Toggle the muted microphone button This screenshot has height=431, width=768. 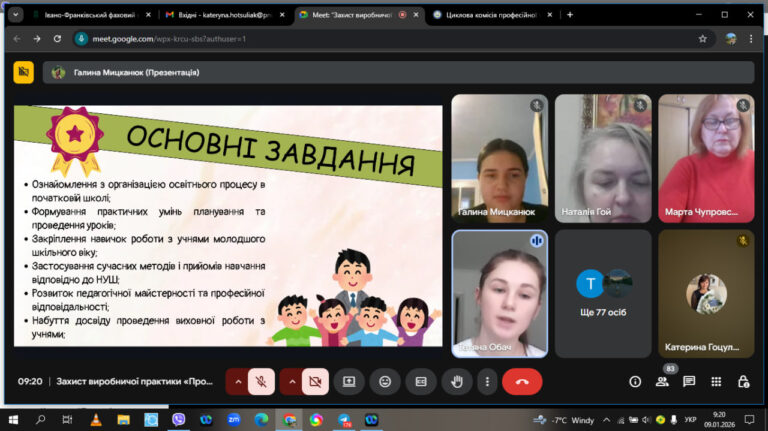pyautogui.click(x=262, y=382)
